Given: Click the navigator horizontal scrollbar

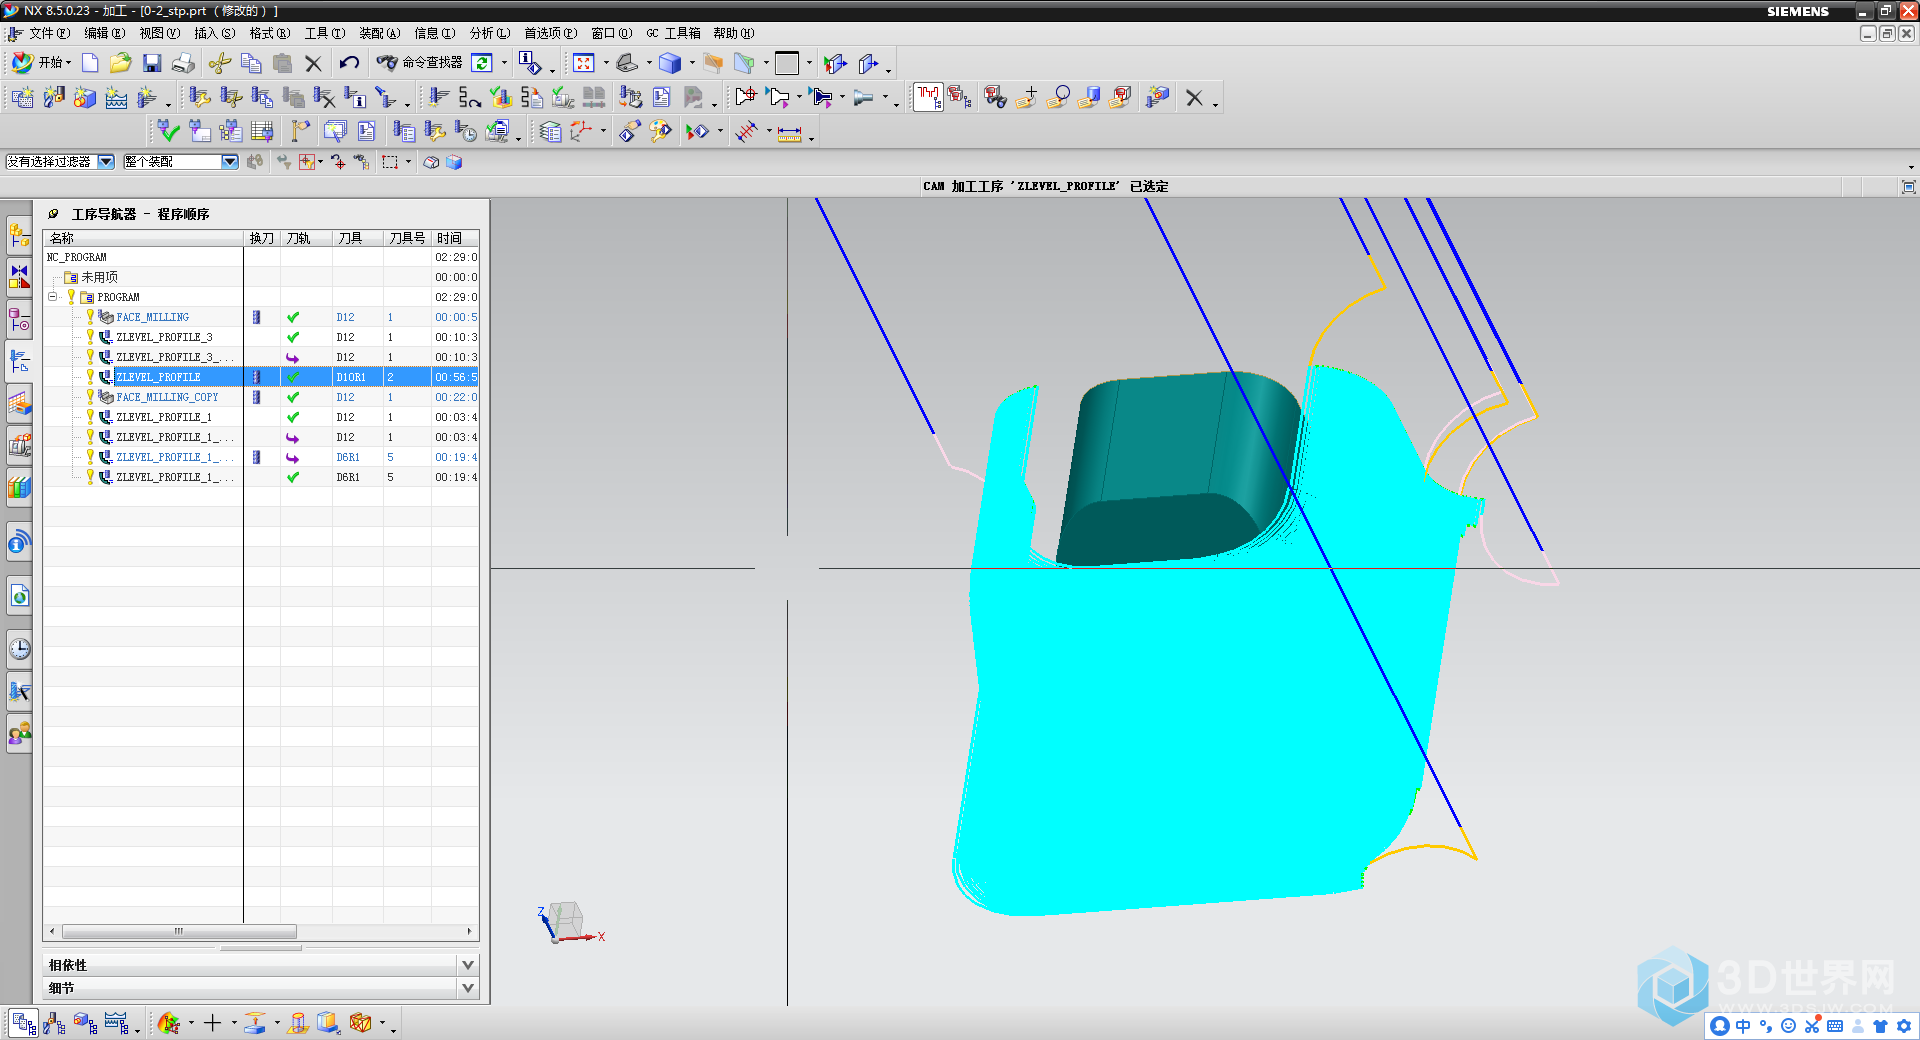Looking at the screenshot, I should (179, 931).
